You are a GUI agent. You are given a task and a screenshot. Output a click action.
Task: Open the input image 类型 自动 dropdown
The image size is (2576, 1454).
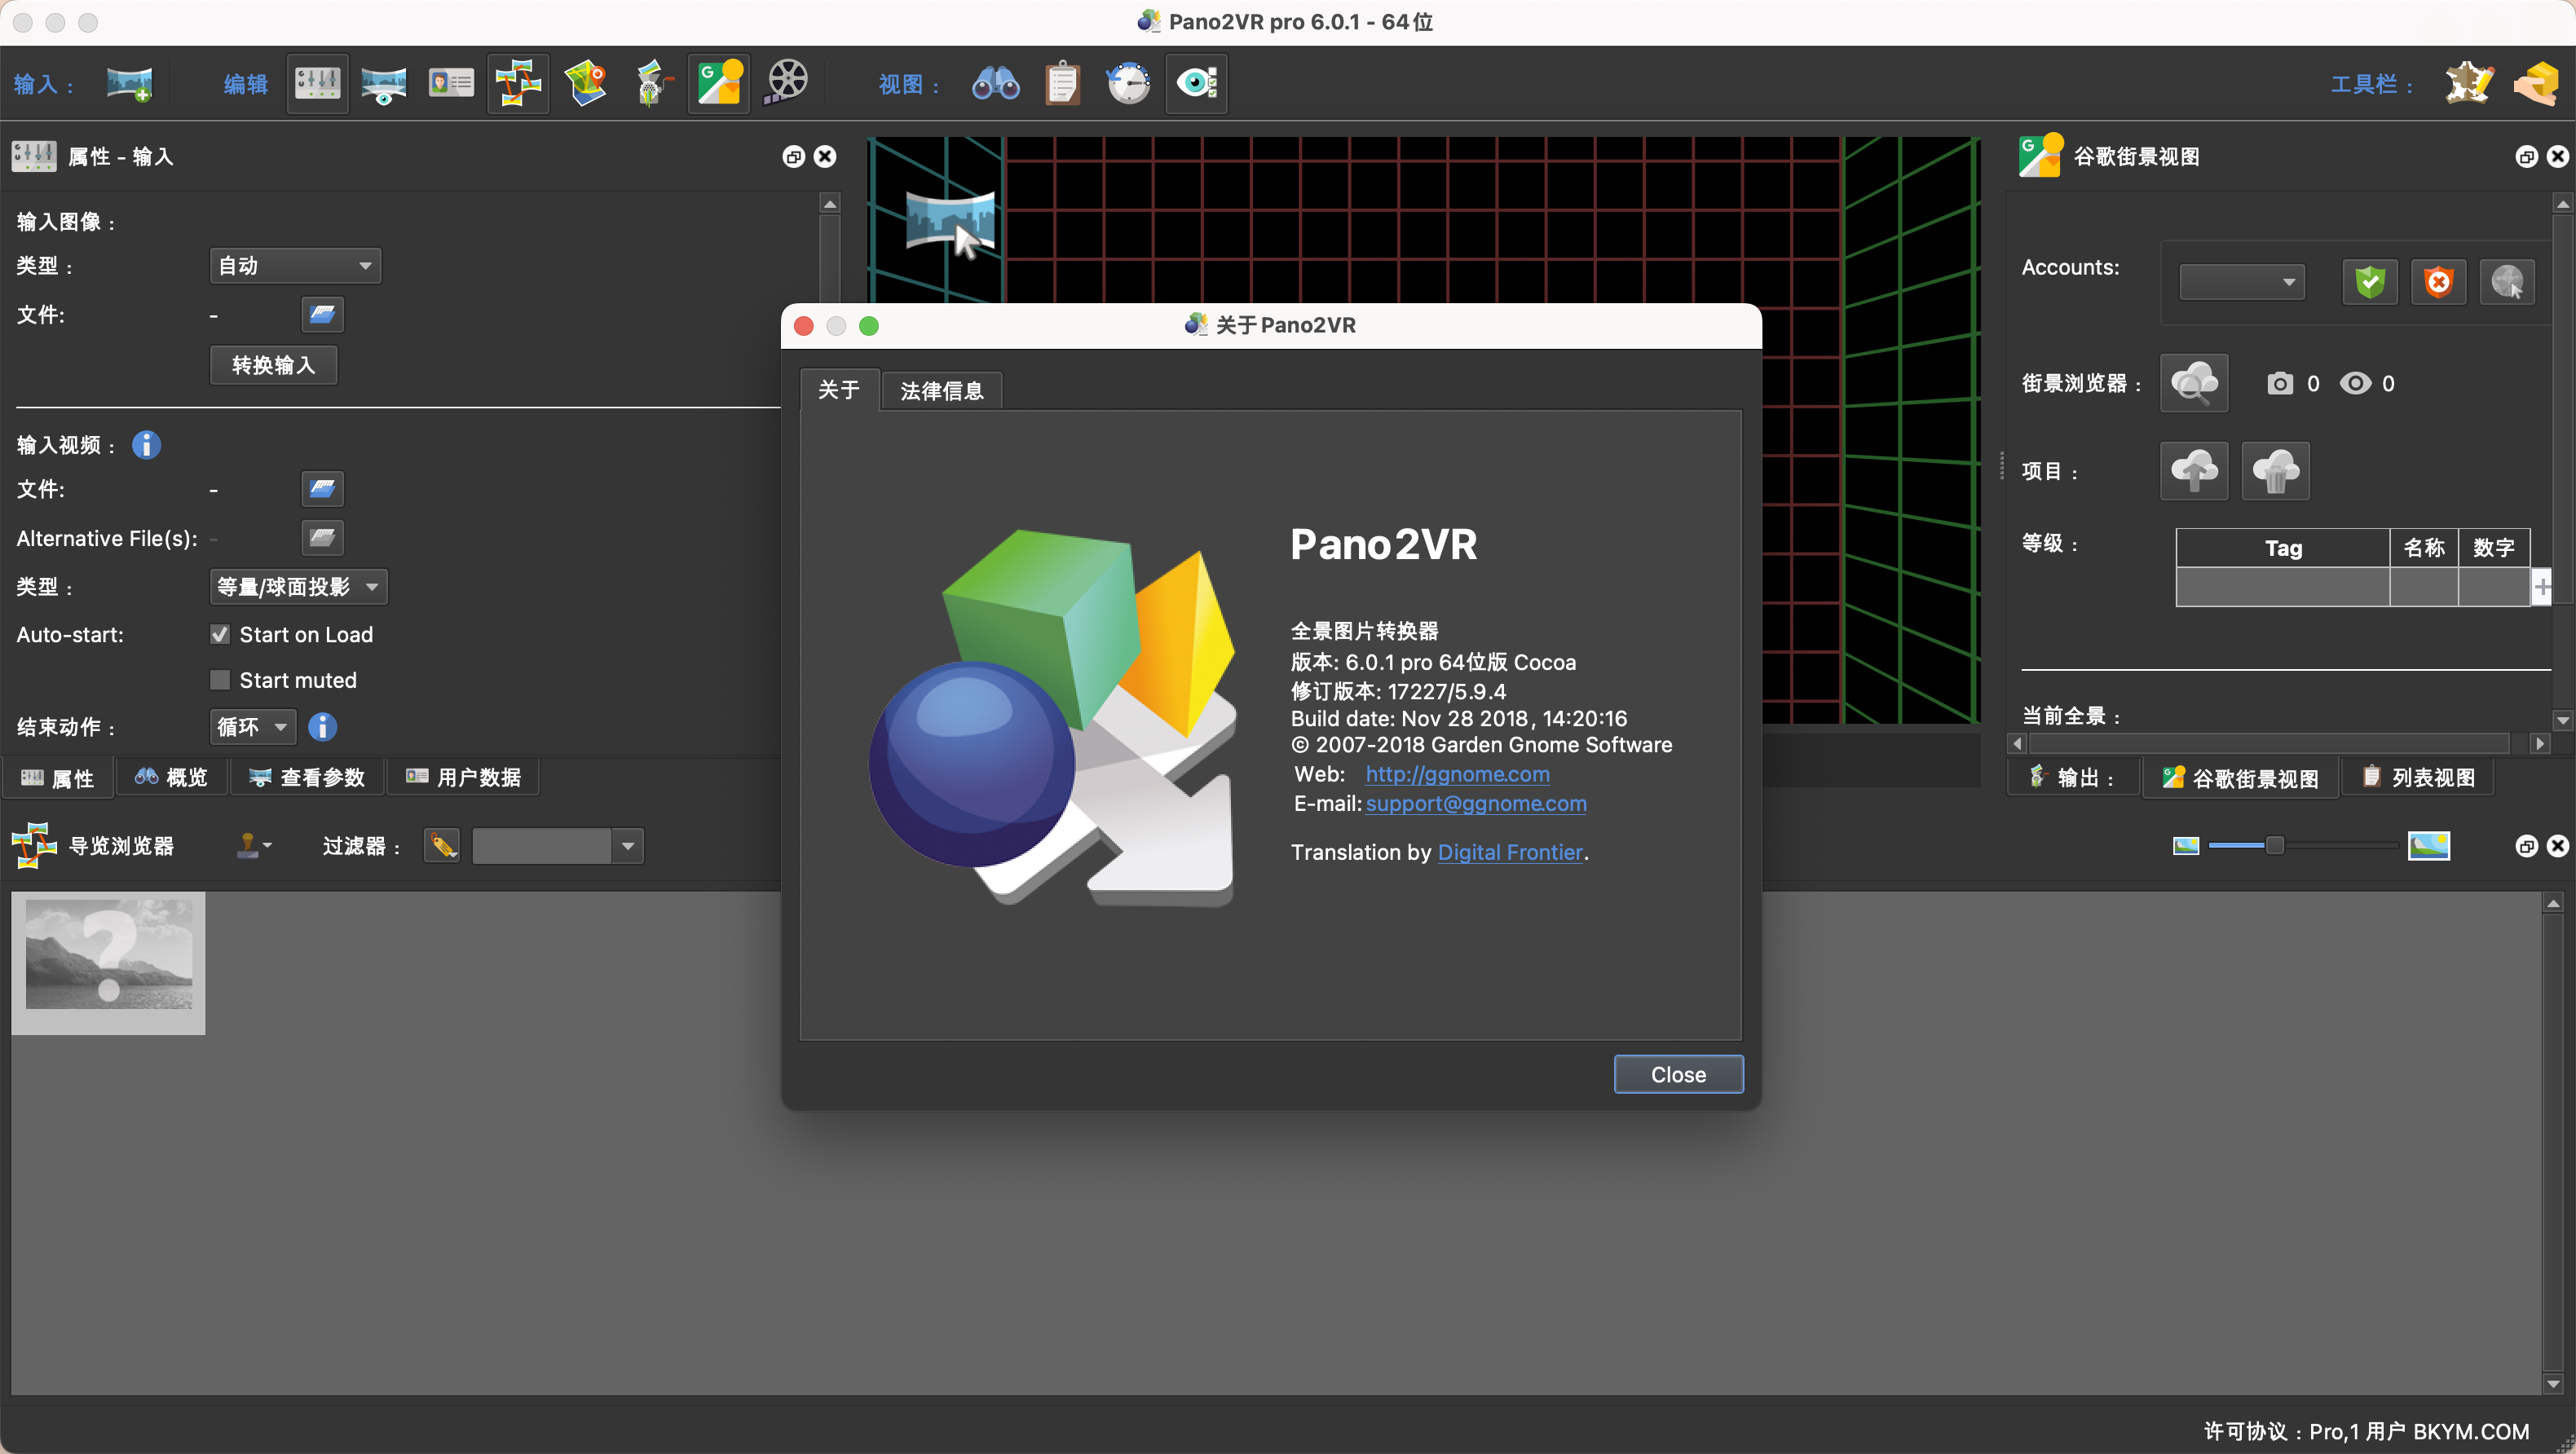pos(295,266)
